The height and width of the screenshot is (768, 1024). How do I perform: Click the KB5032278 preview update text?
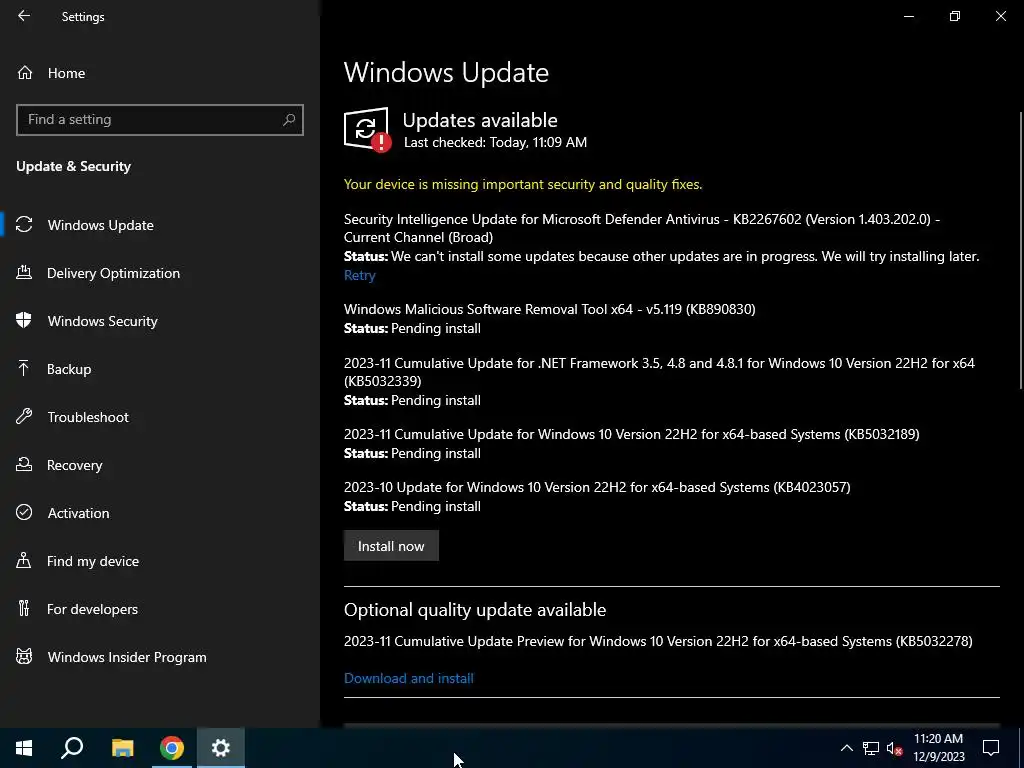pyautogui.click(x=658, y=641)
